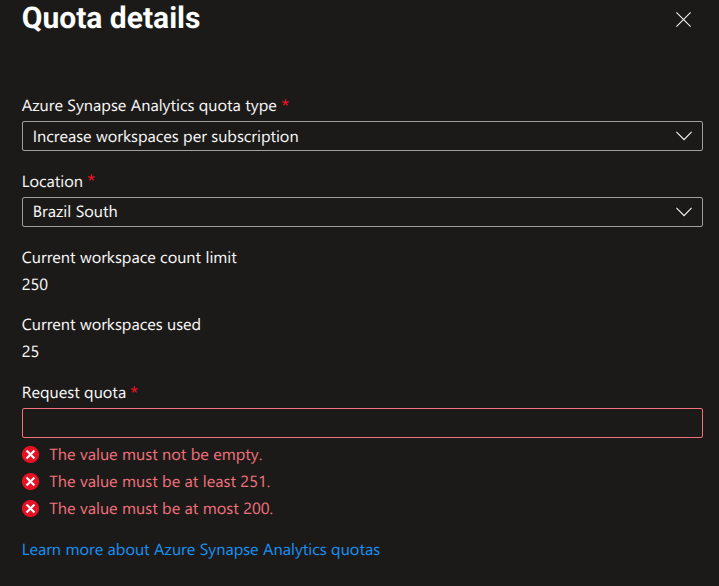This screenshot has height=586, width=719.
Task: Click the 'Current workspace count limit' label
Action: coord(129,258)
